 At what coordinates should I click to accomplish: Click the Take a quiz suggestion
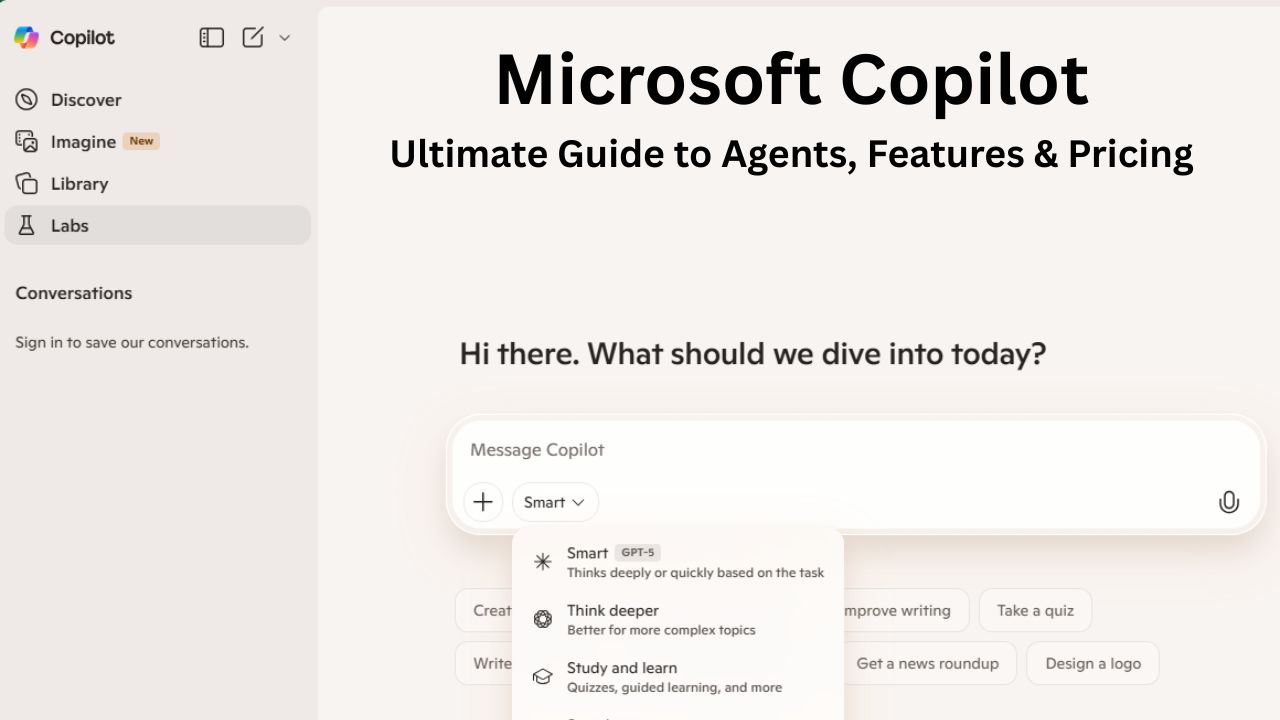(x=1035, y=610)
